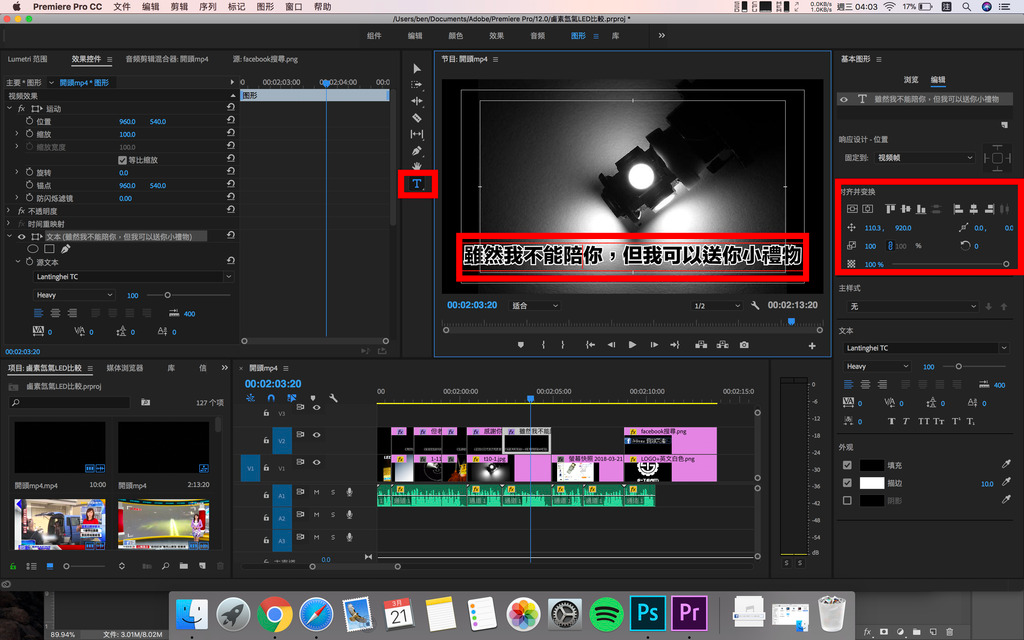Viewport: 1024px width, 640px height.
Task: Switch to 效果 workspace tab
Action: pos(496,36)
